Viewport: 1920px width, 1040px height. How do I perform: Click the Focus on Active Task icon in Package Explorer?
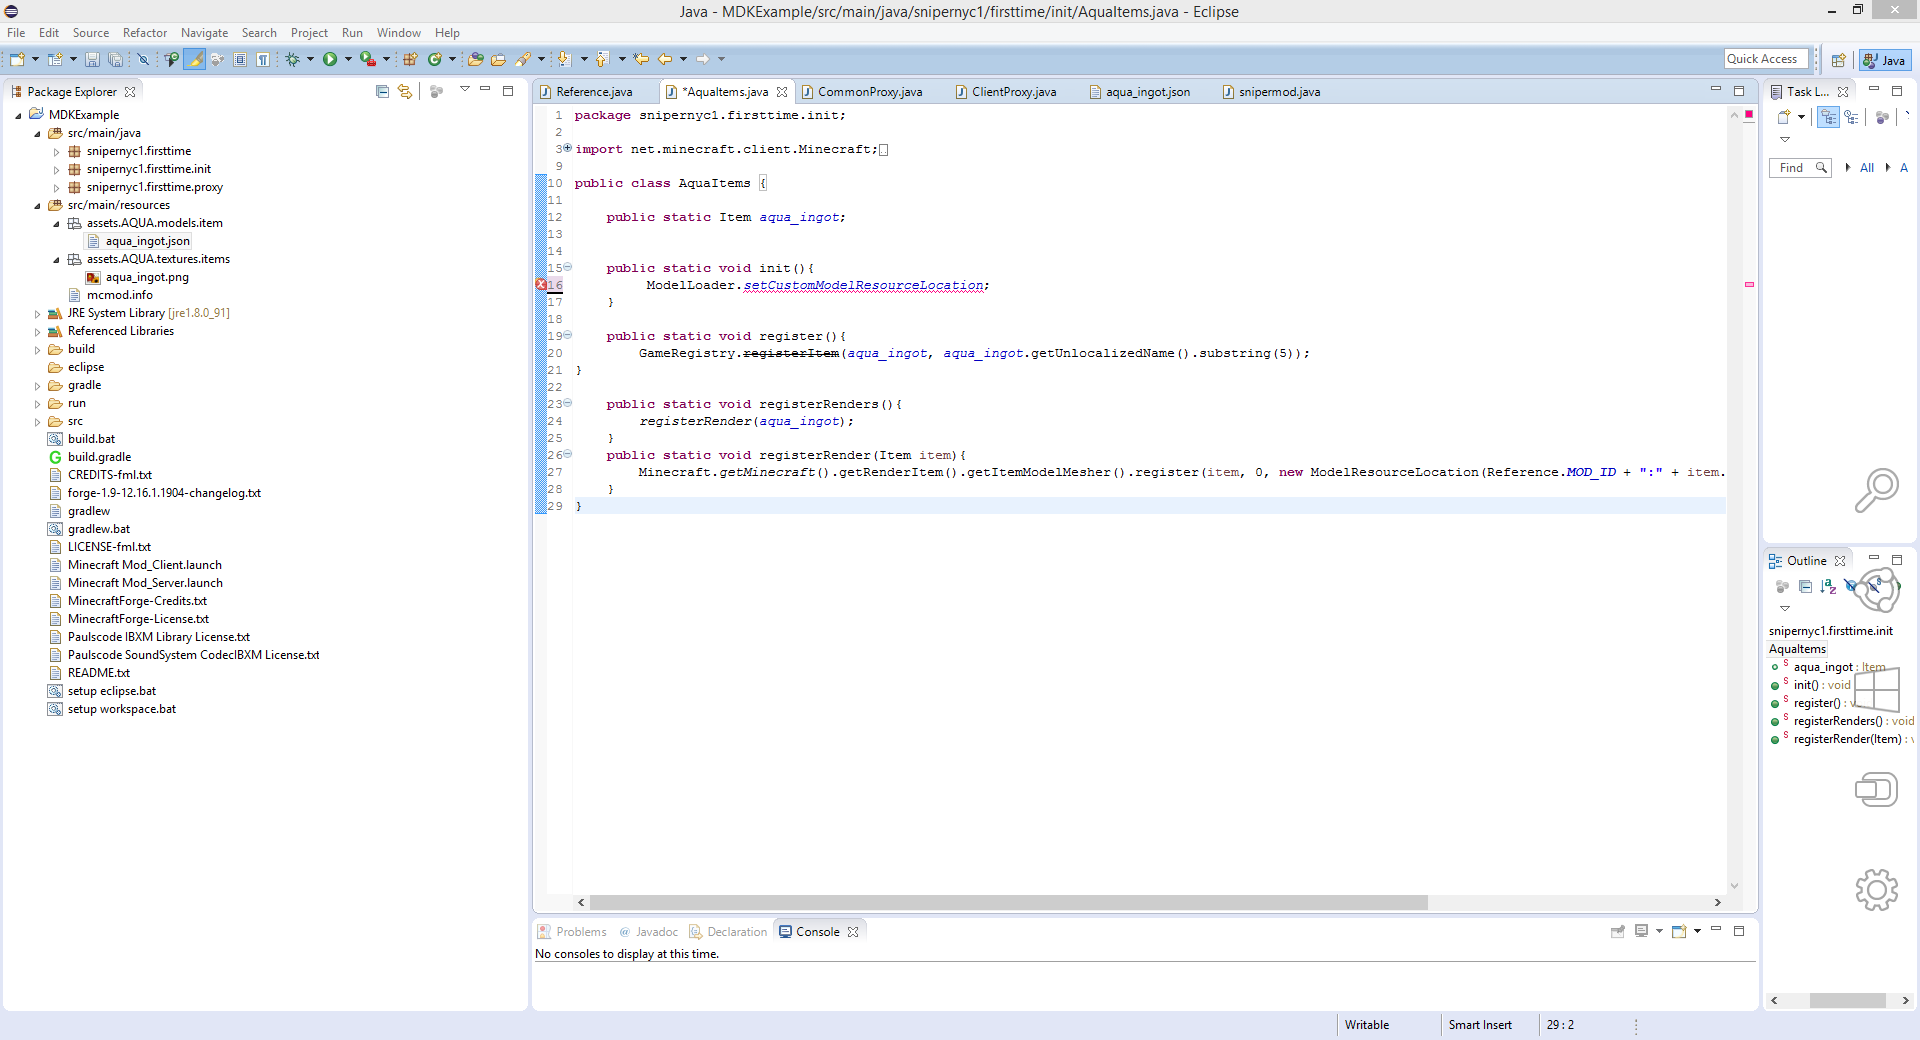coord(436,91)
